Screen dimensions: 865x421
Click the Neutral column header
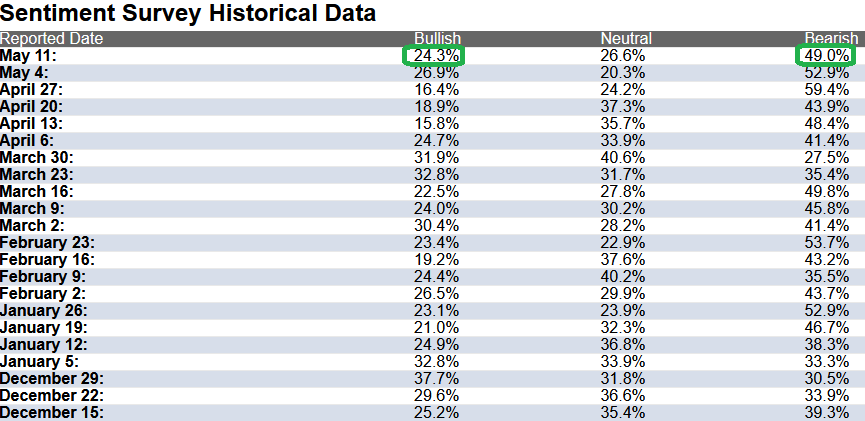coord(626,39)
